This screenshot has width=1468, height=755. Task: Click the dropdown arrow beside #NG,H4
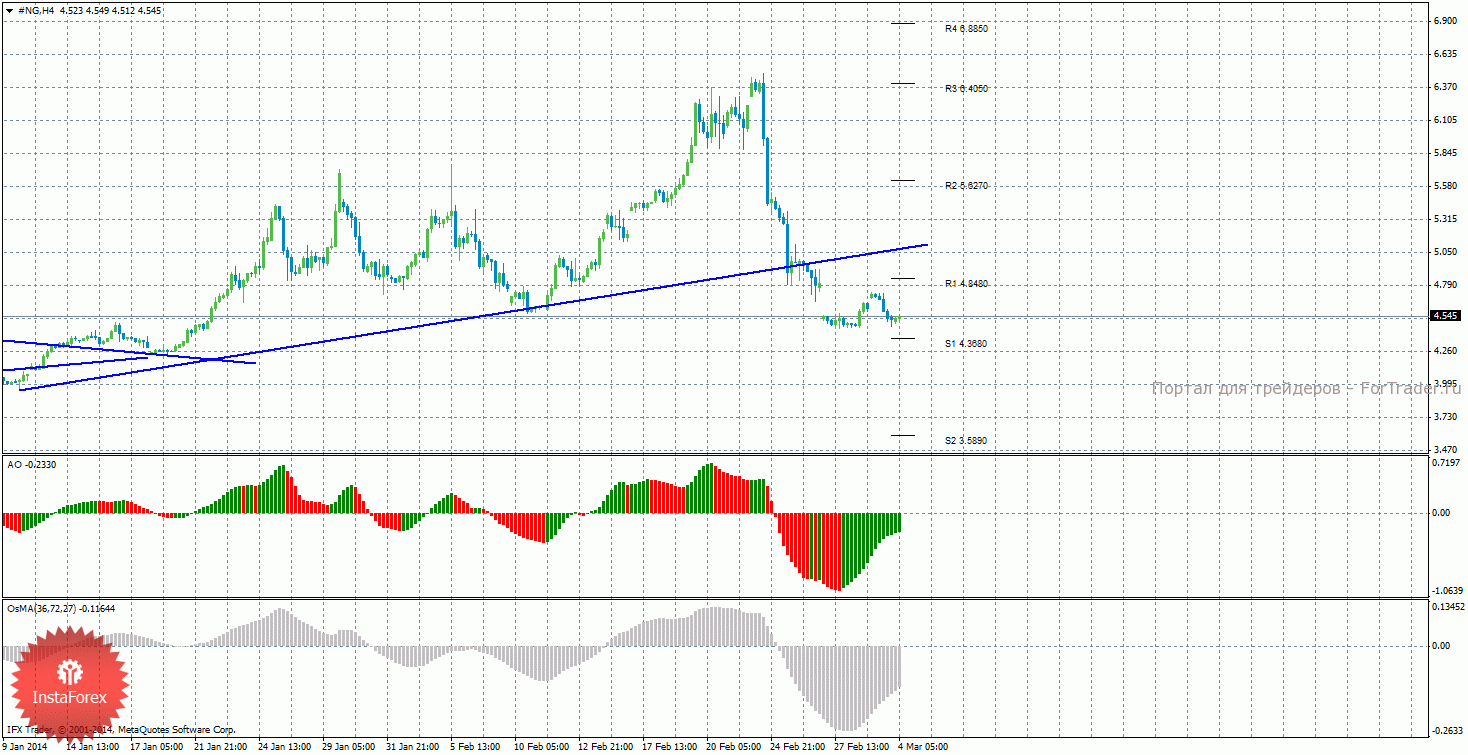tap(9, 10)
